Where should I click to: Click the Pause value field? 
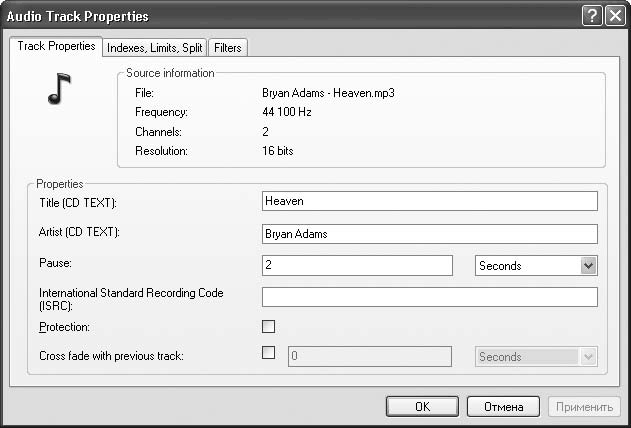pos(357,265)
